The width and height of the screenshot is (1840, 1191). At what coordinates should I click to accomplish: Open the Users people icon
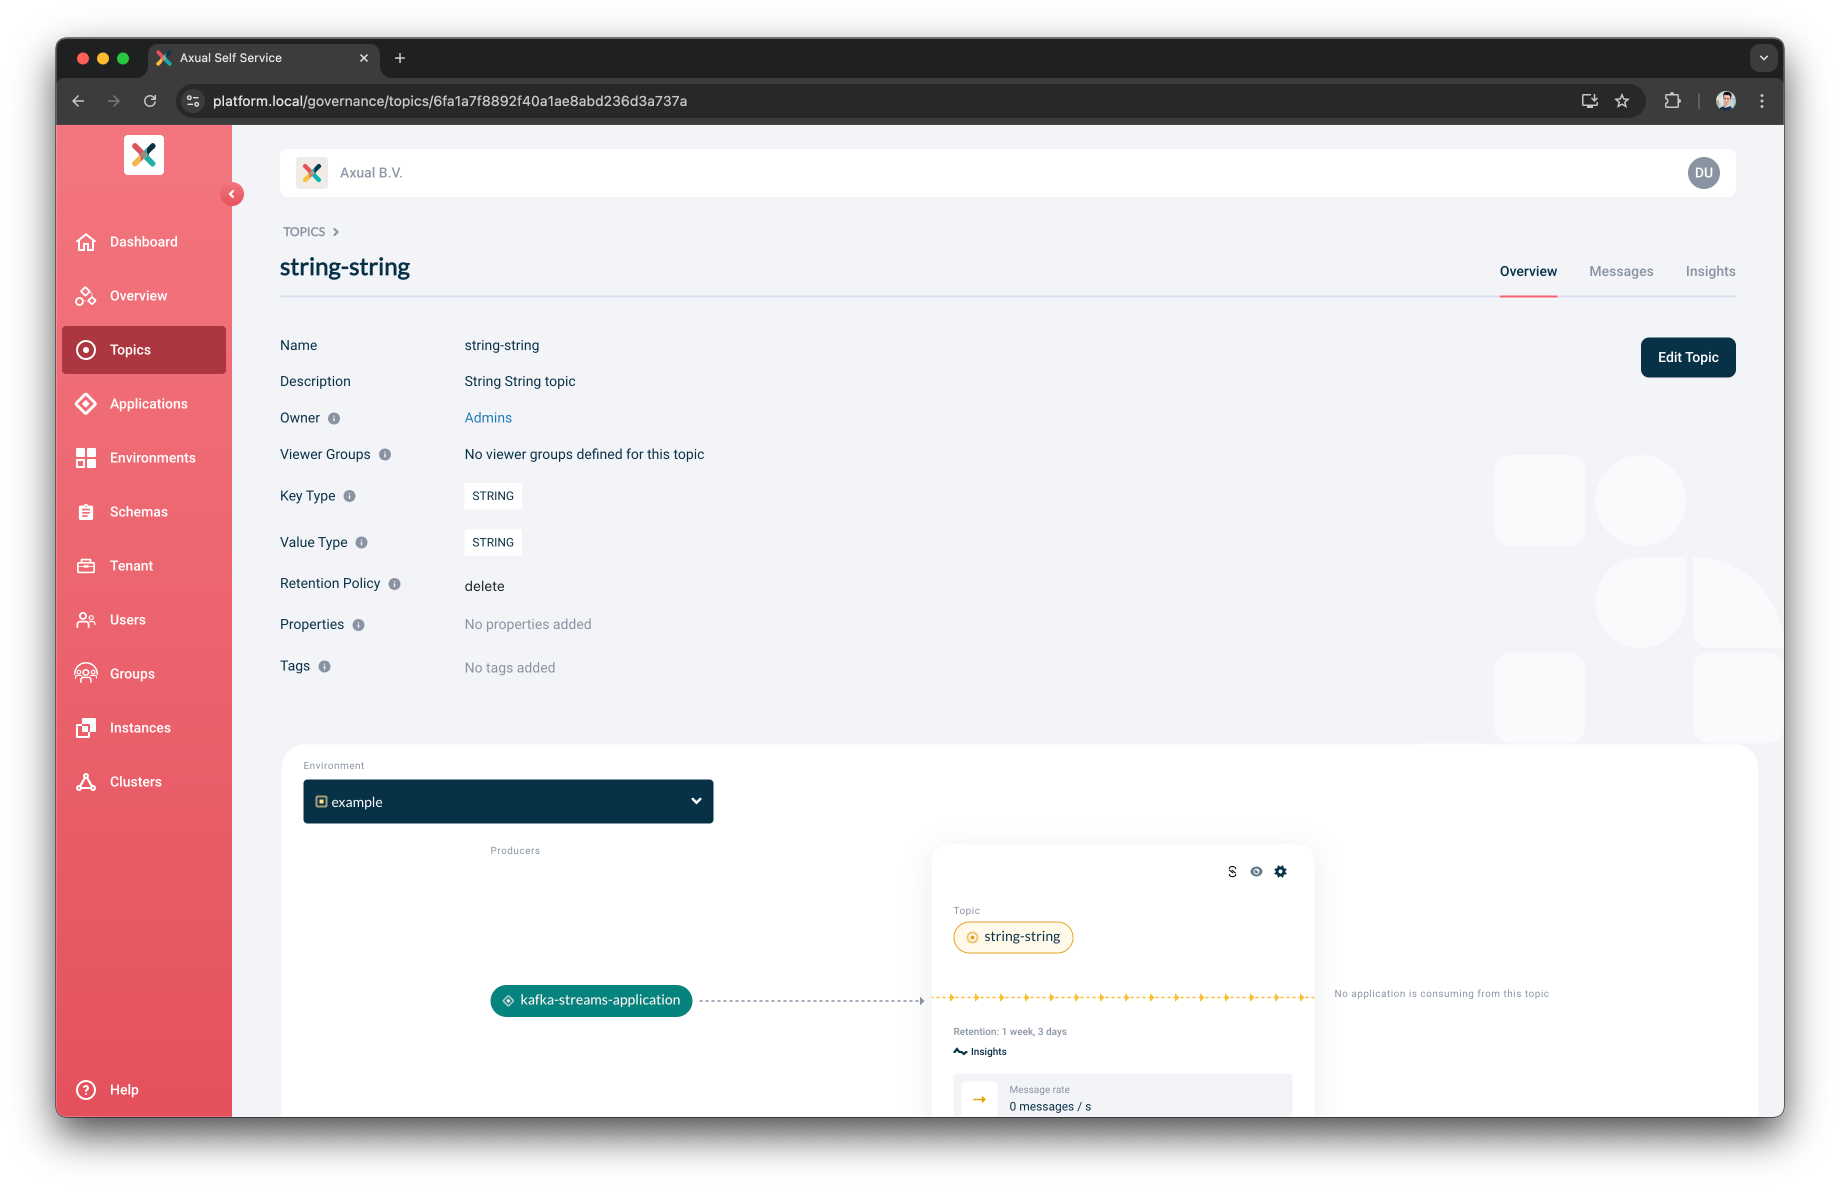point(86,620)
